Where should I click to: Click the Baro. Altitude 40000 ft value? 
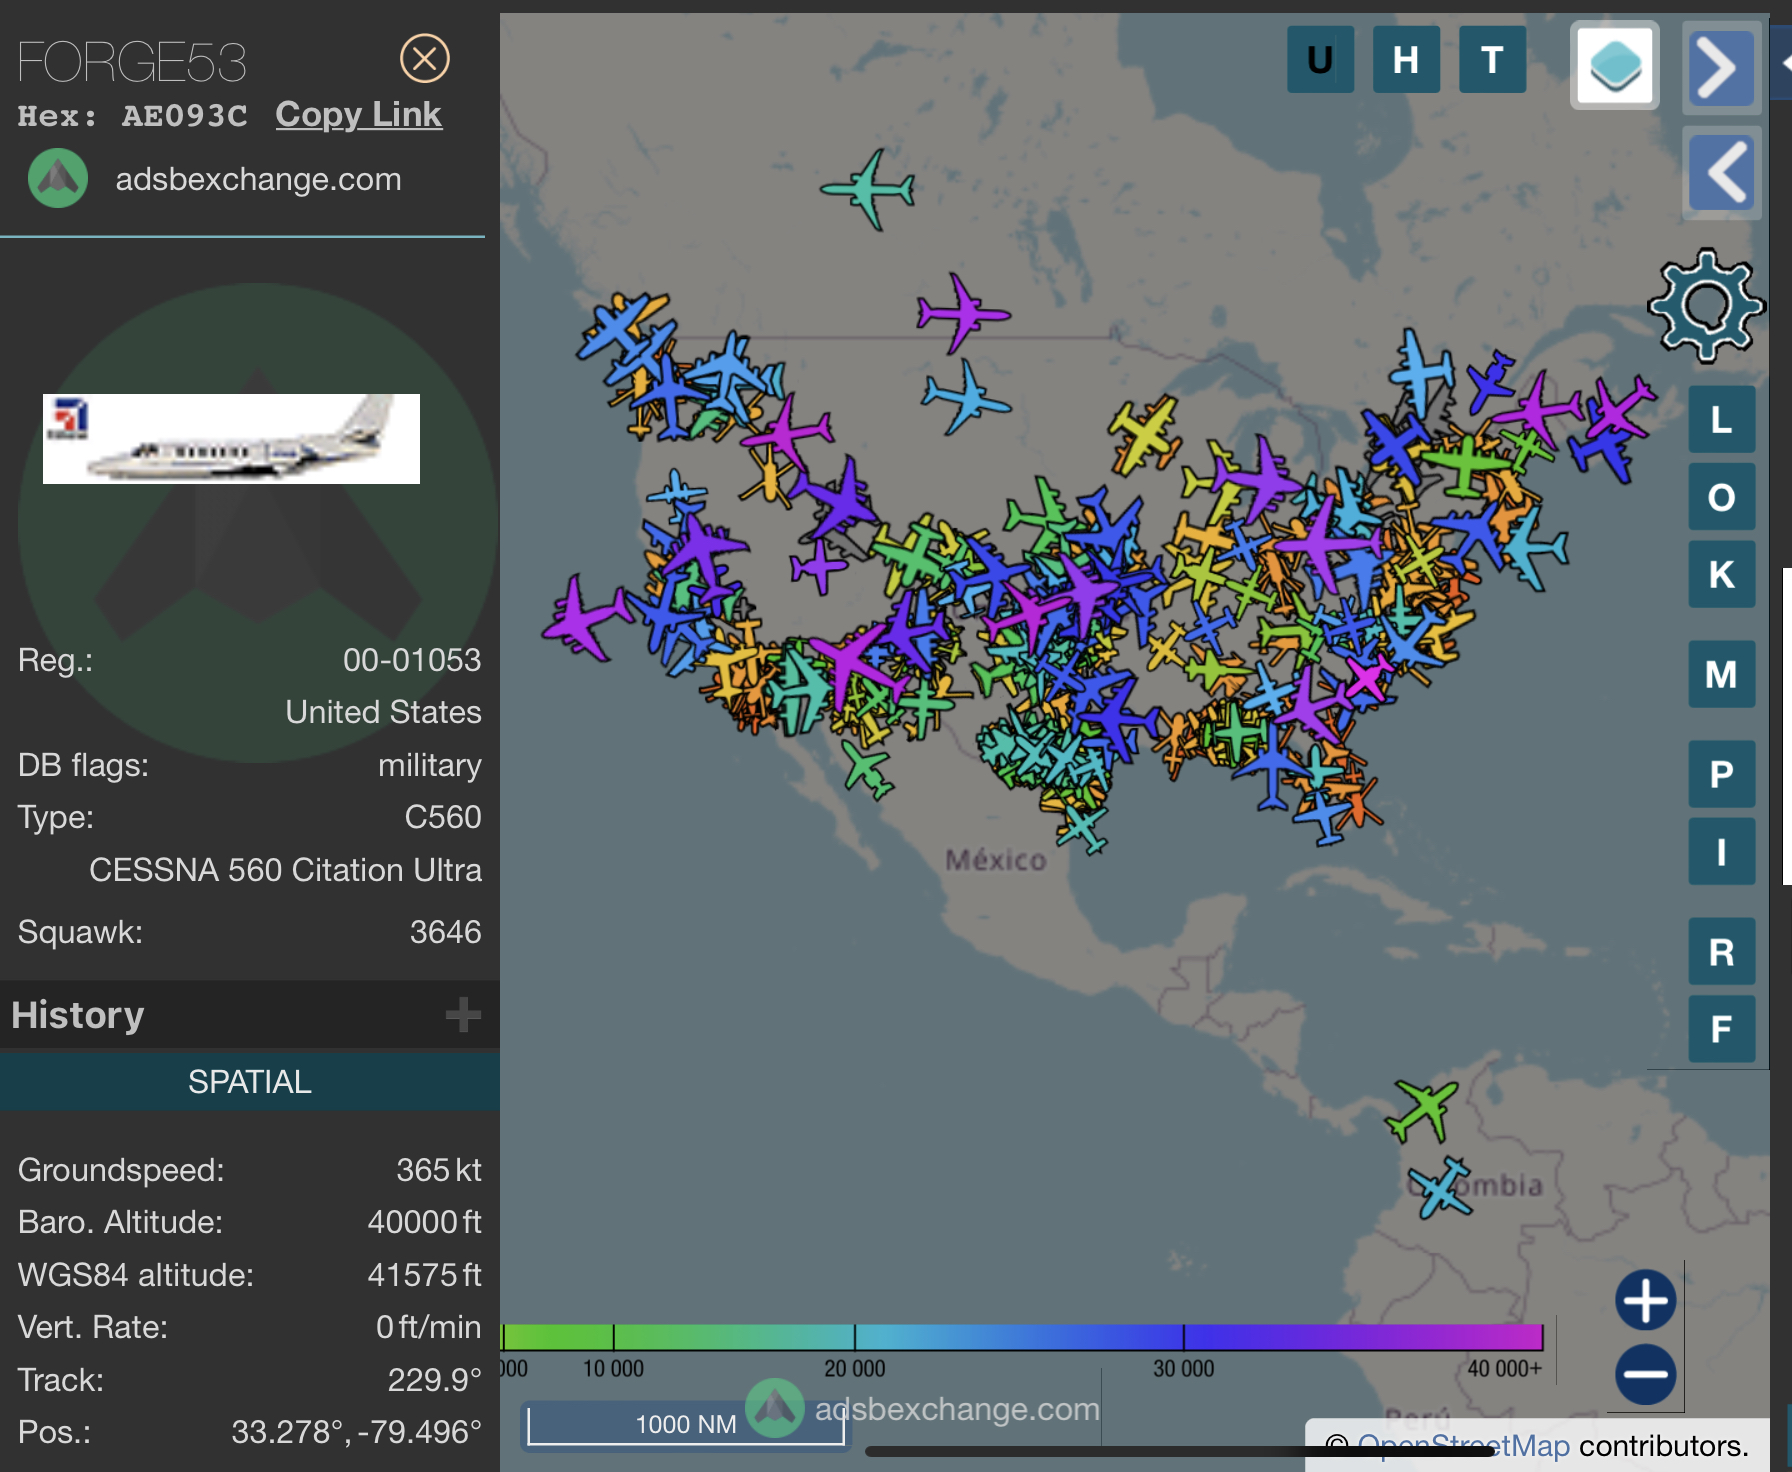pyautogui.click(x=424, y=1222)
